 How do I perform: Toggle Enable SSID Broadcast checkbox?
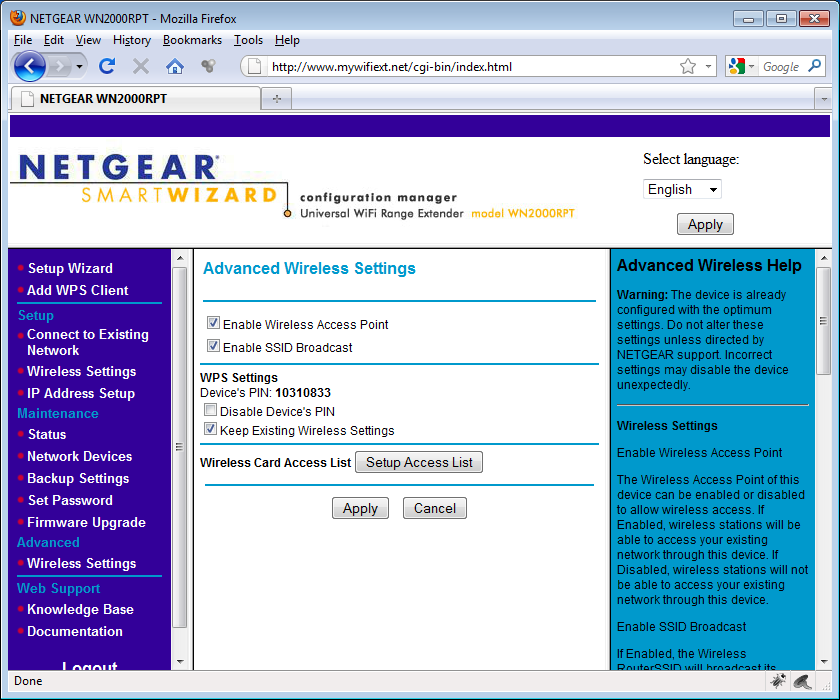(x=213, y=345)
